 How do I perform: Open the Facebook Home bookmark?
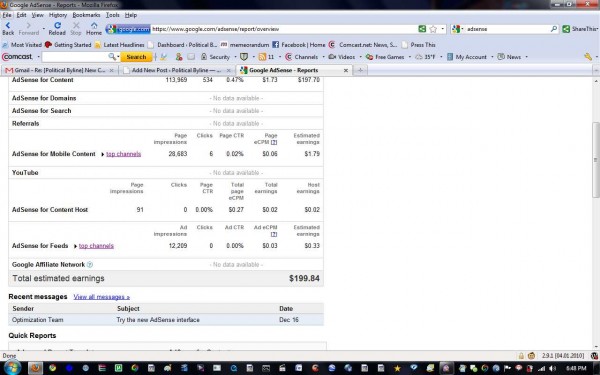tap(299, 45)
